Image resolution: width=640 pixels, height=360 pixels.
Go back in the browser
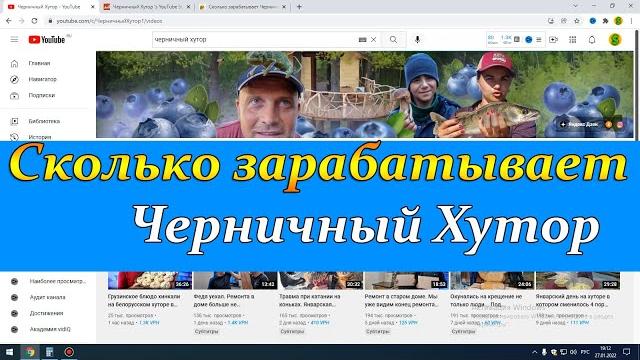tap(9, 21)
